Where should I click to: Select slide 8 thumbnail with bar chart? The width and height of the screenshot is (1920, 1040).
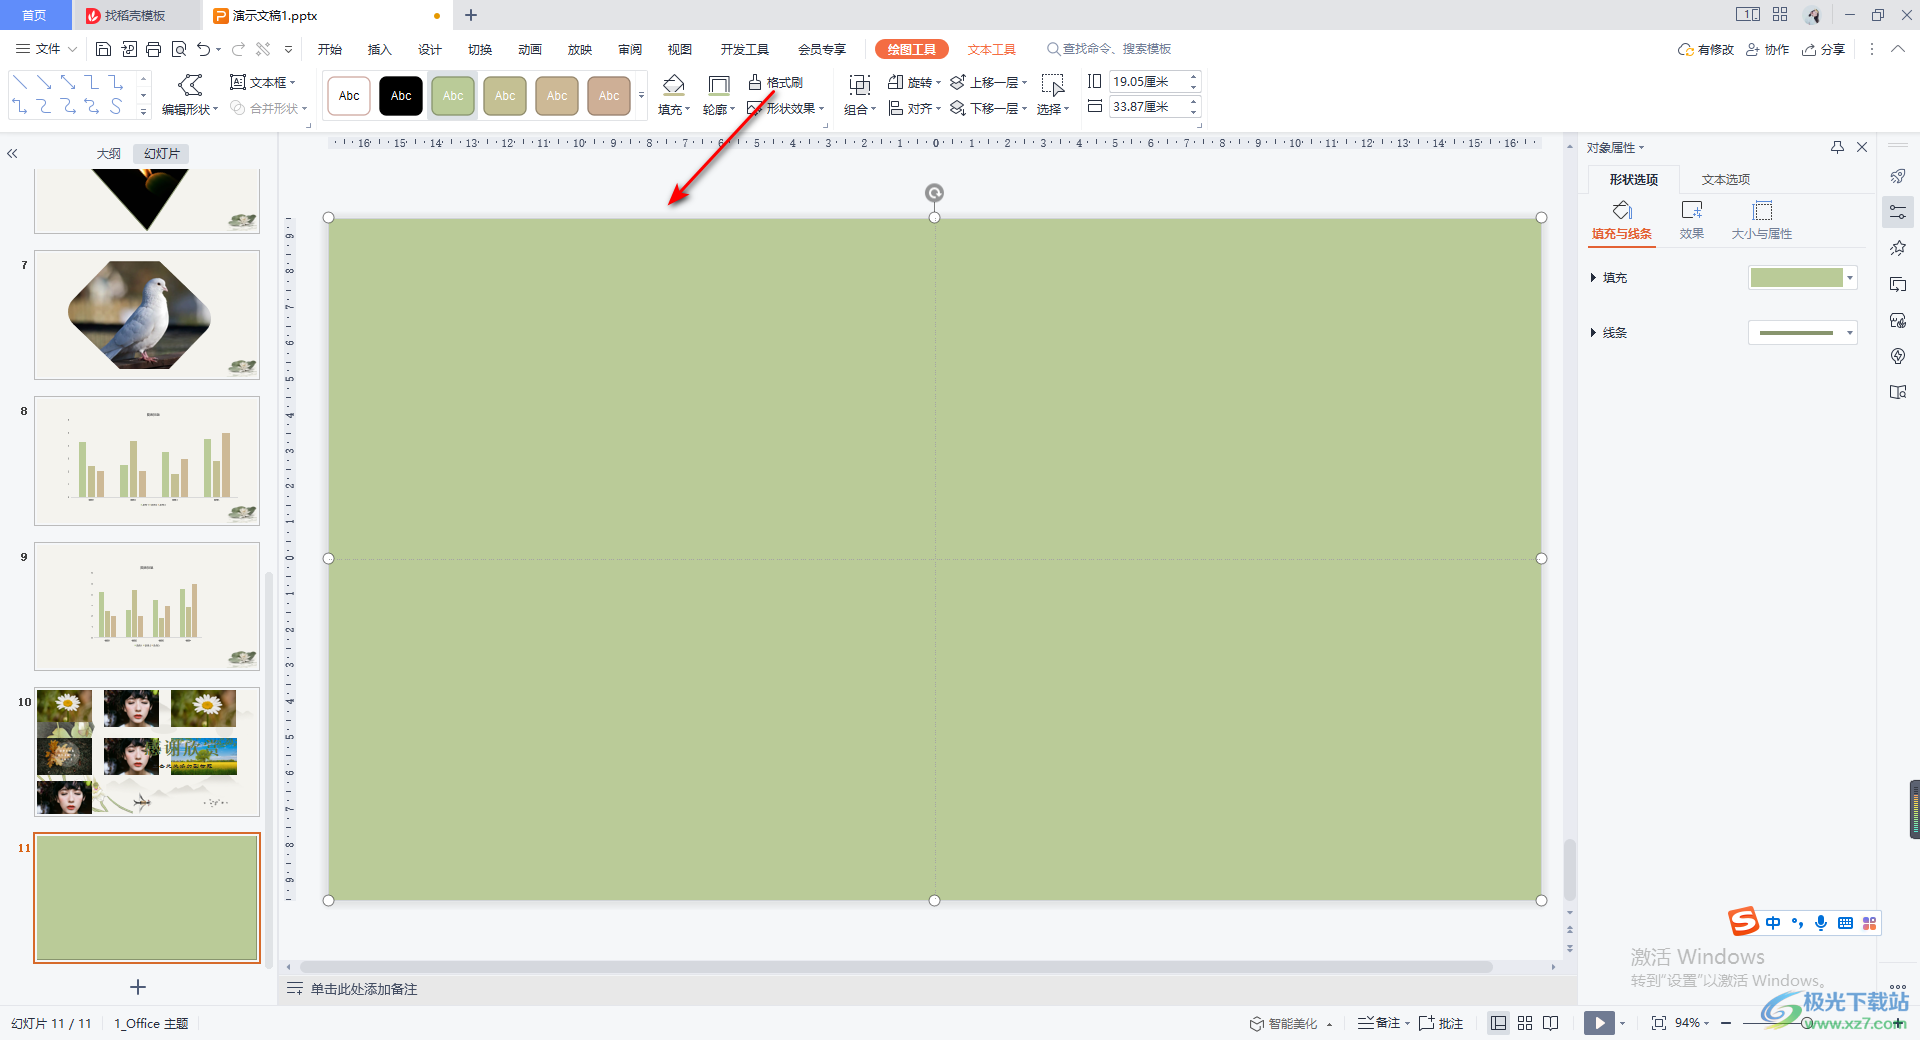pos(147,461)
